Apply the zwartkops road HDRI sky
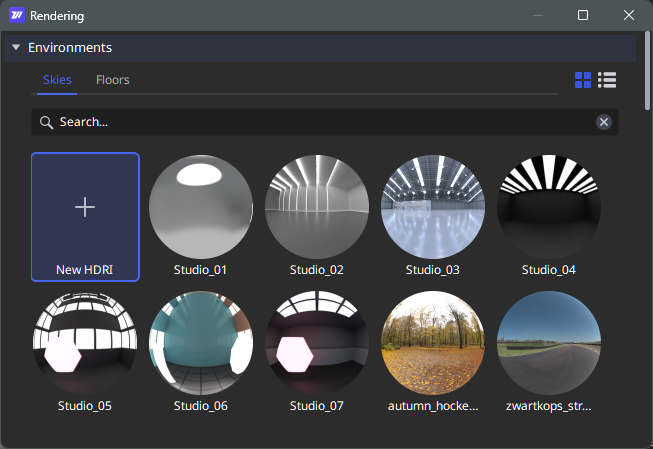The image size is (653, 449). (x=549, y=344)
